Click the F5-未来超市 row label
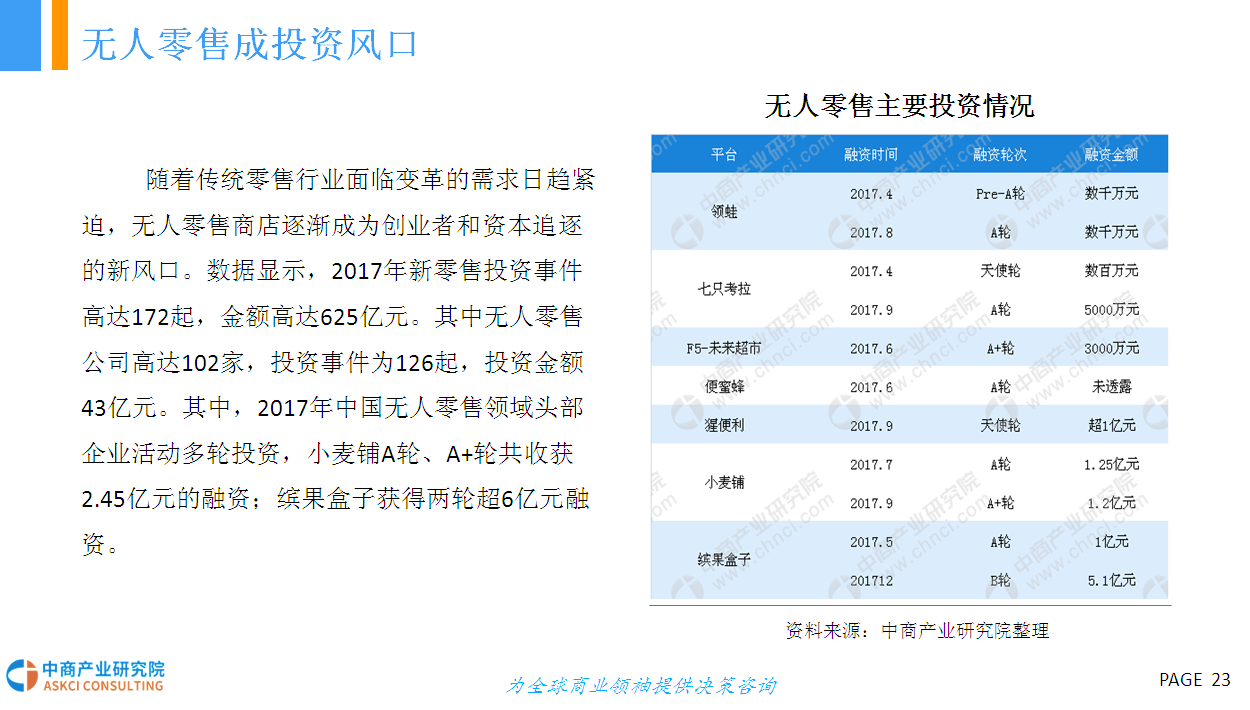Image resolution: width=1250 pixels, height=710 pixels. tap(724, 348)
